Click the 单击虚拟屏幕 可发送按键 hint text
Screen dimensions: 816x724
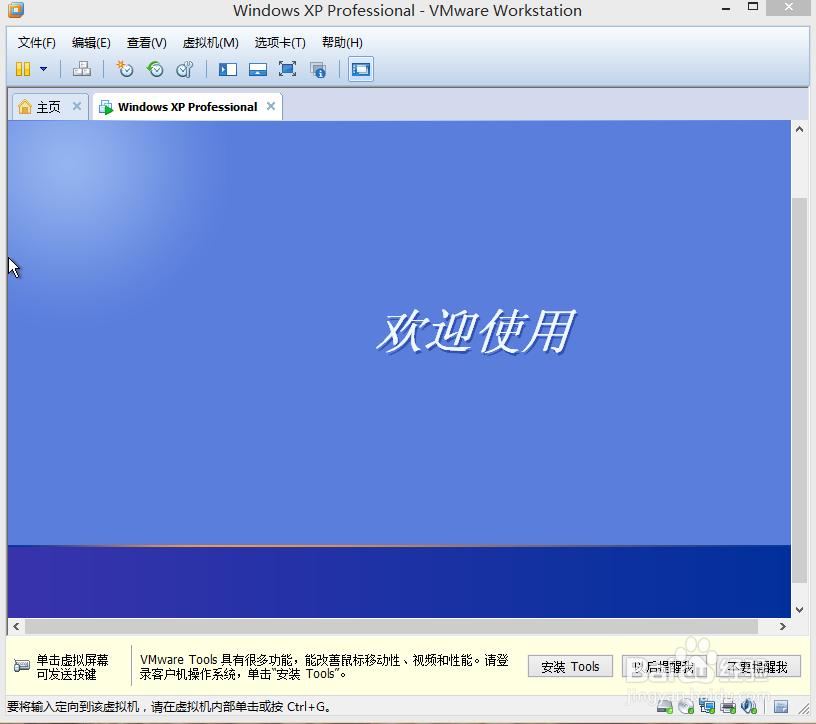72,667
